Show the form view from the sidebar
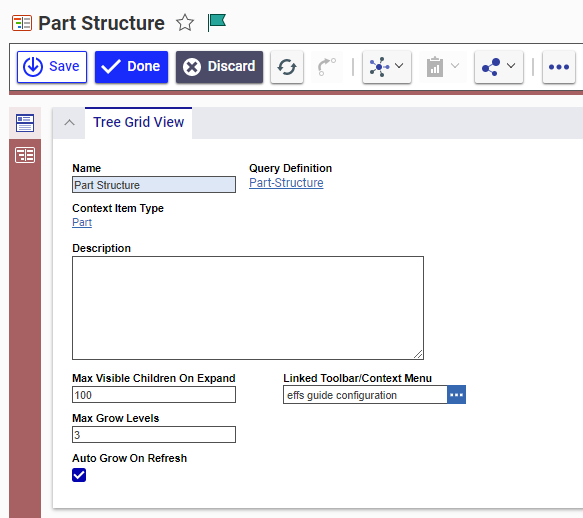 point(25,123)
